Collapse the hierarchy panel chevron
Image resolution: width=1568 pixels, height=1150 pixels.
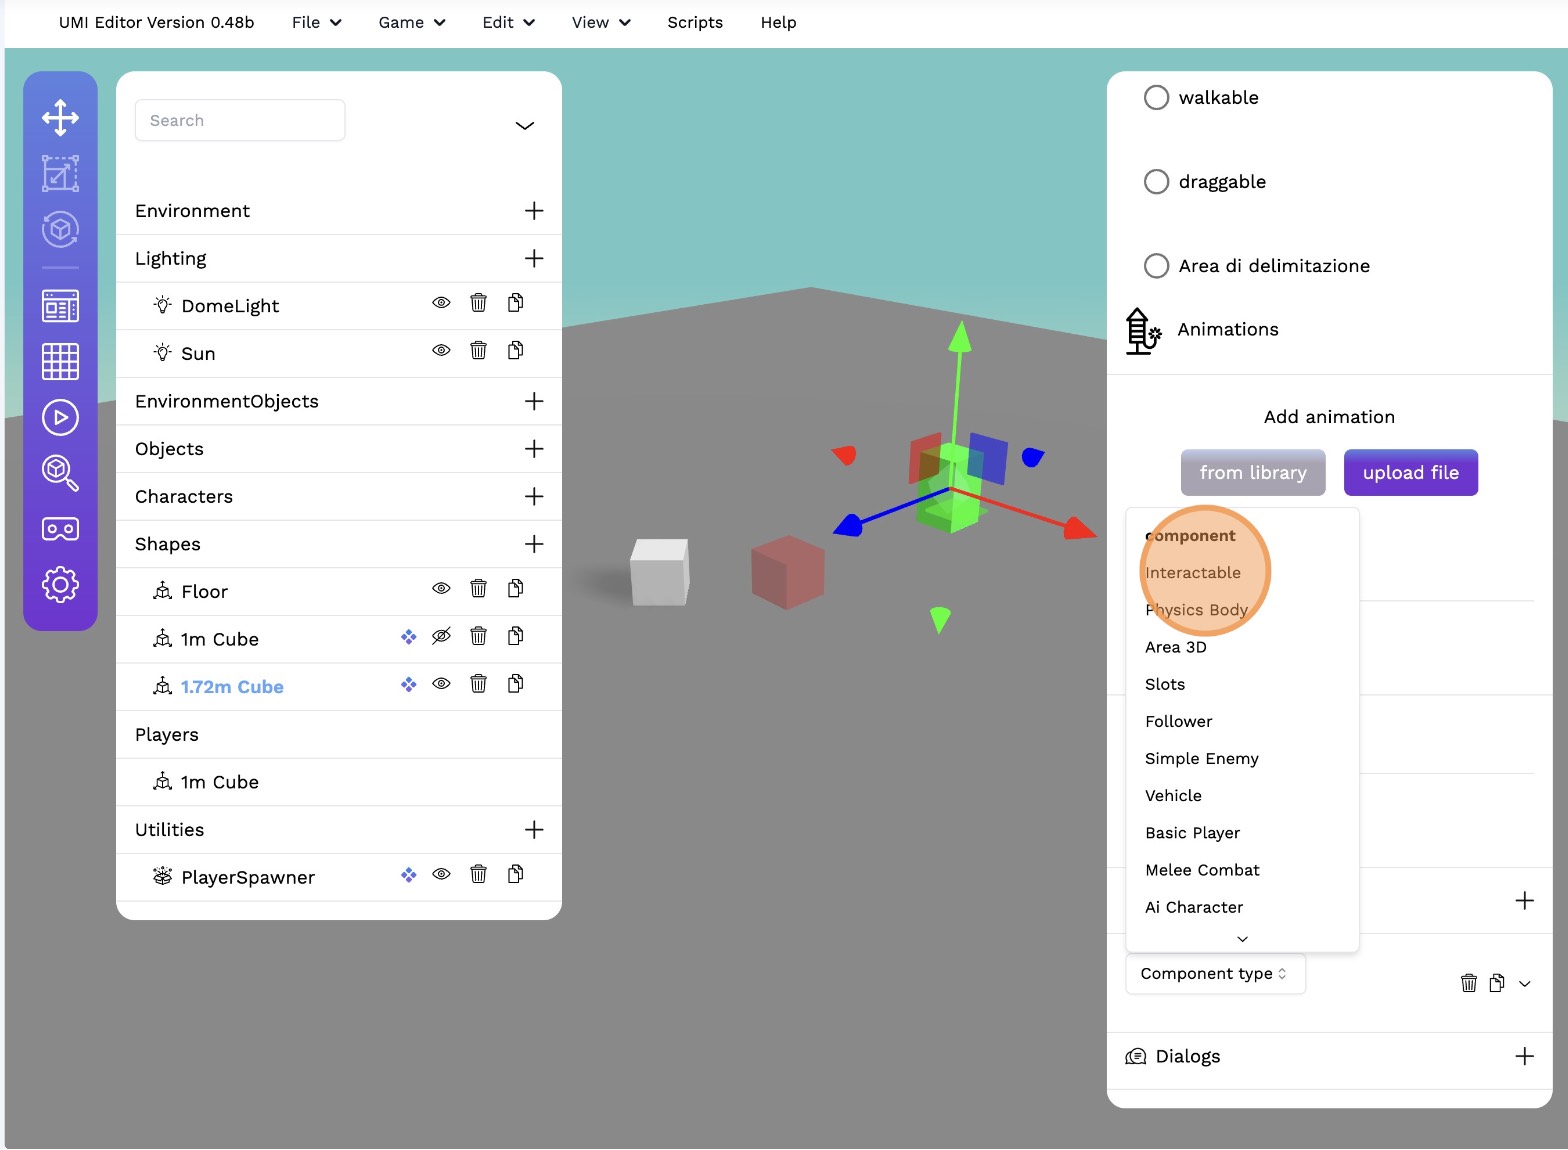tap(524, 125)
